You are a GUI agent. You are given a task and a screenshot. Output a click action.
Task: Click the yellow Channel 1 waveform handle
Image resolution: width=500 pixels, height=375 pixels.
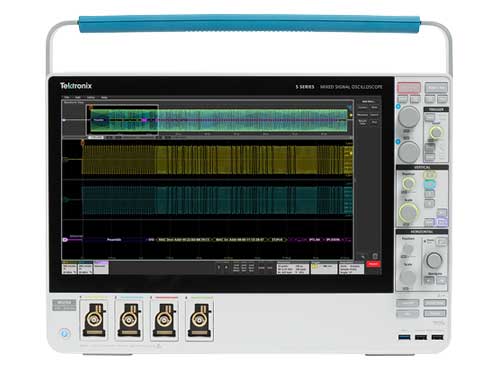click(66, 160)
